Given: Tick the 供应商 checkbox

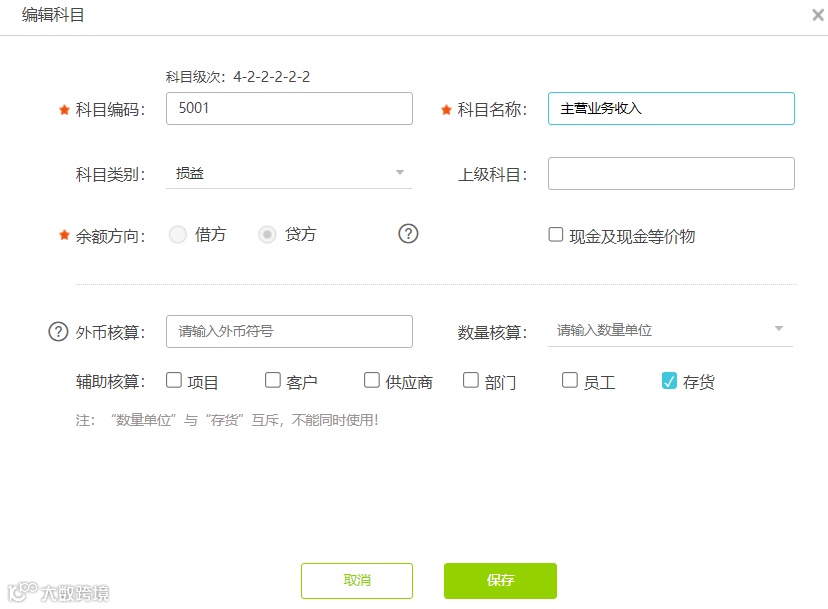Looking at the screenshot, I should coord(372,380).
